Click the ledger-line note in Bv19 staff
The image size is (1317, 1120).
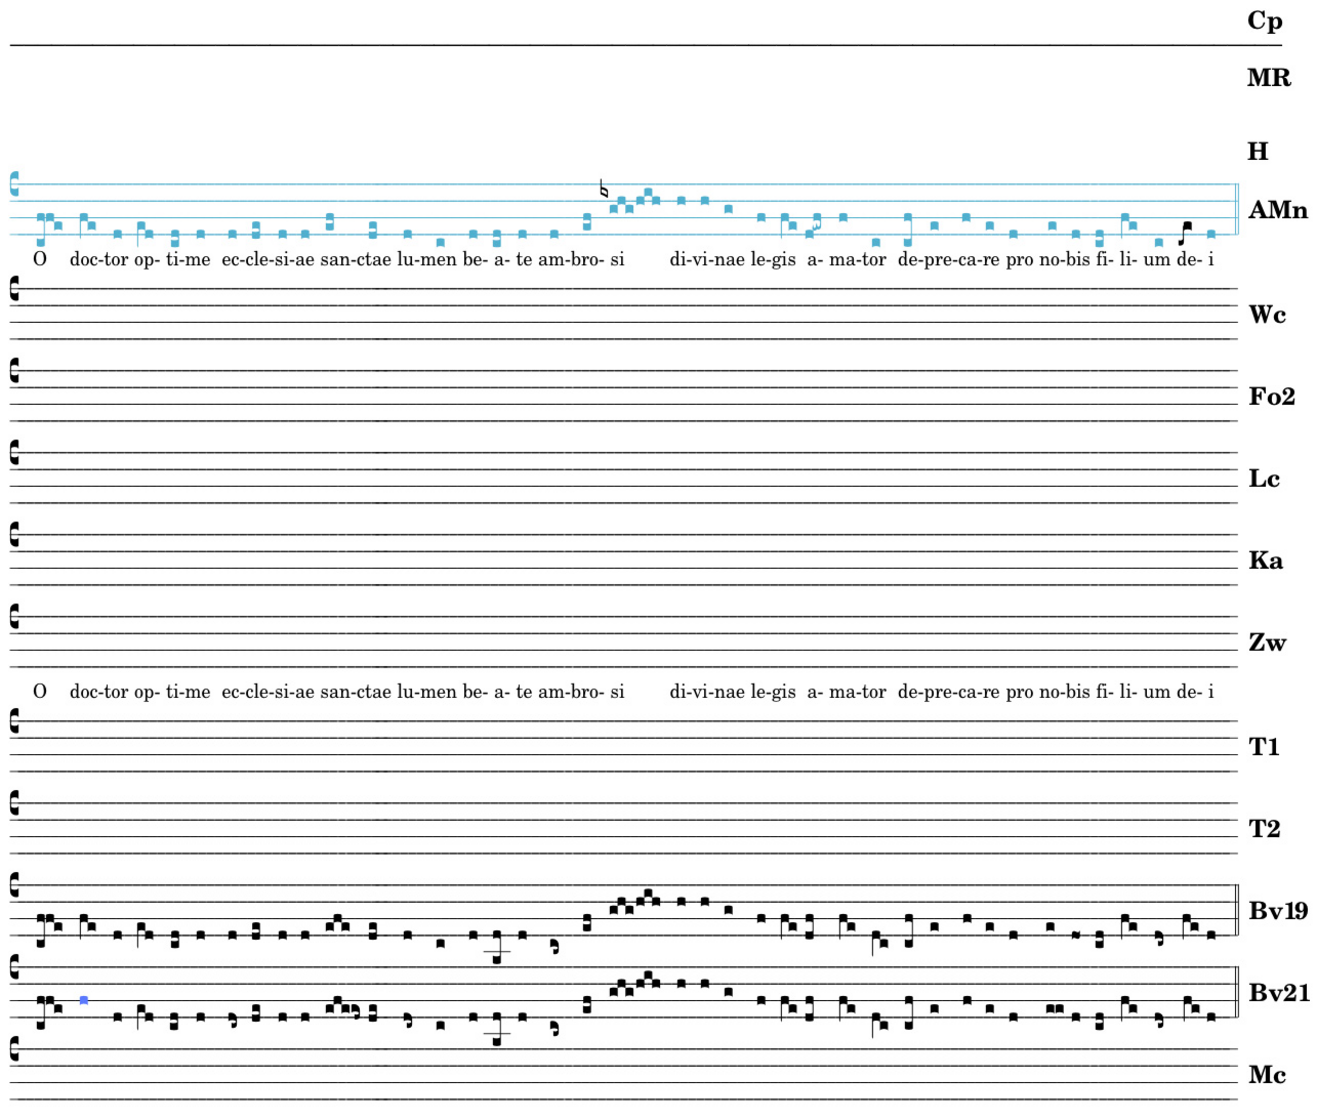(497, 952)
